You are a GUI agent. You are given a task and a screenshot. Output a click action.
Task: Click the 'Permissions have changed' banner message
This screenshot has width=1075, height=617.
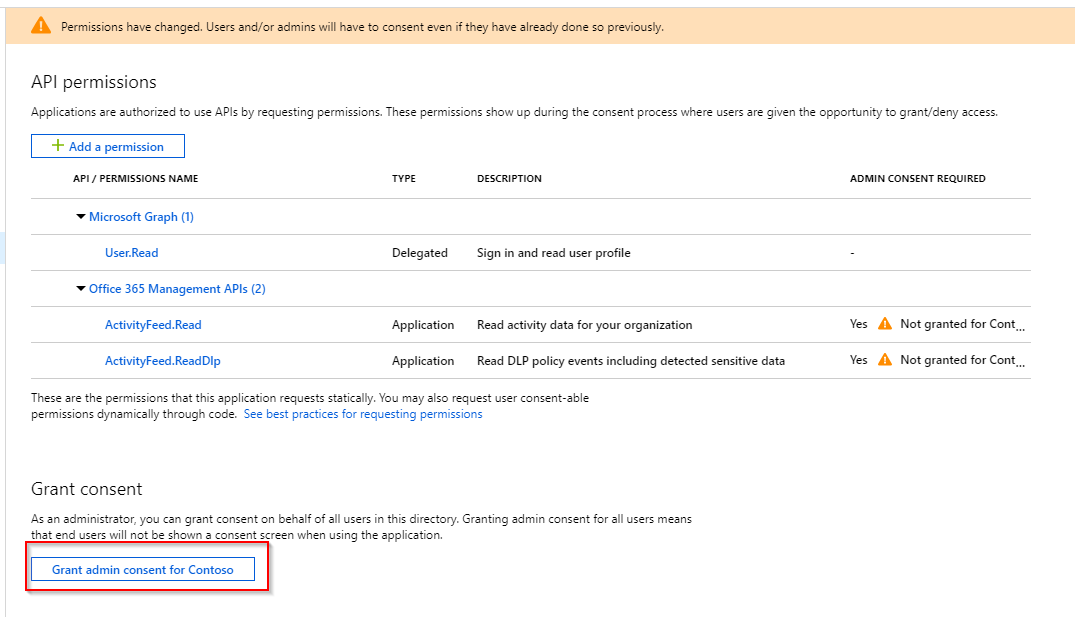tap(362, 27)
